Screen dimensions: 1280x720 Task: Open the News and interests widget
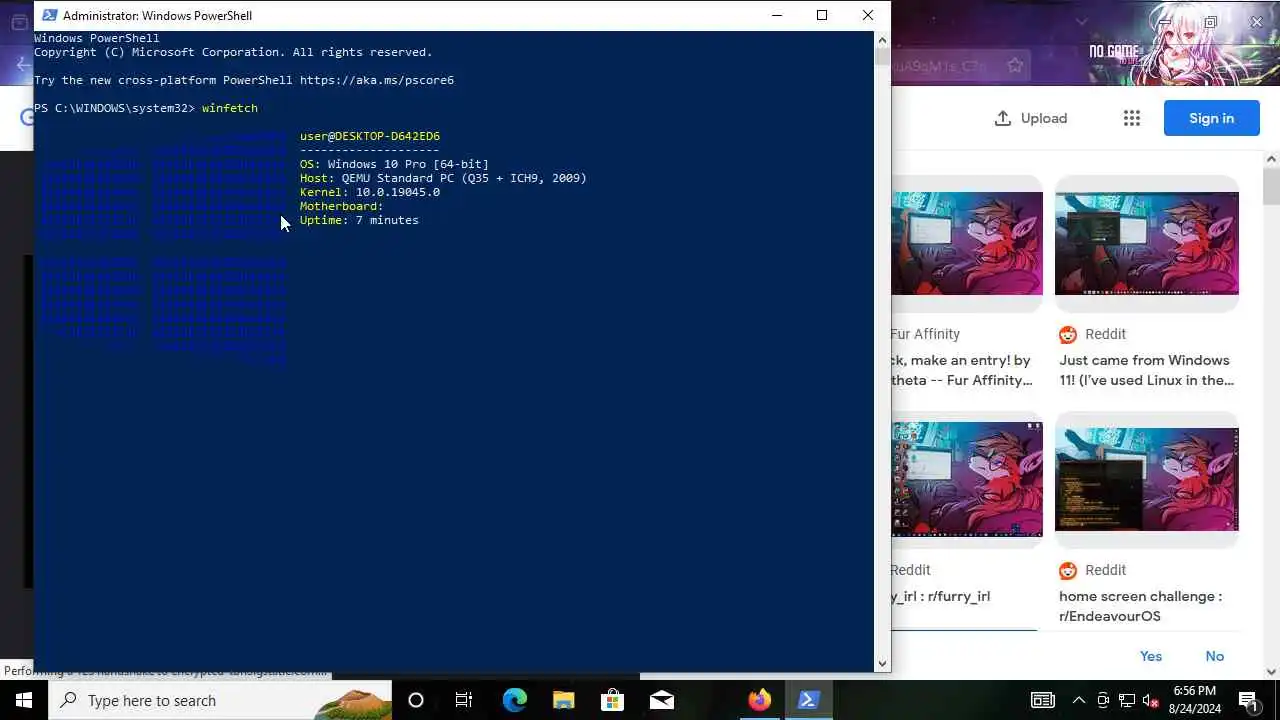(1043, 700)
